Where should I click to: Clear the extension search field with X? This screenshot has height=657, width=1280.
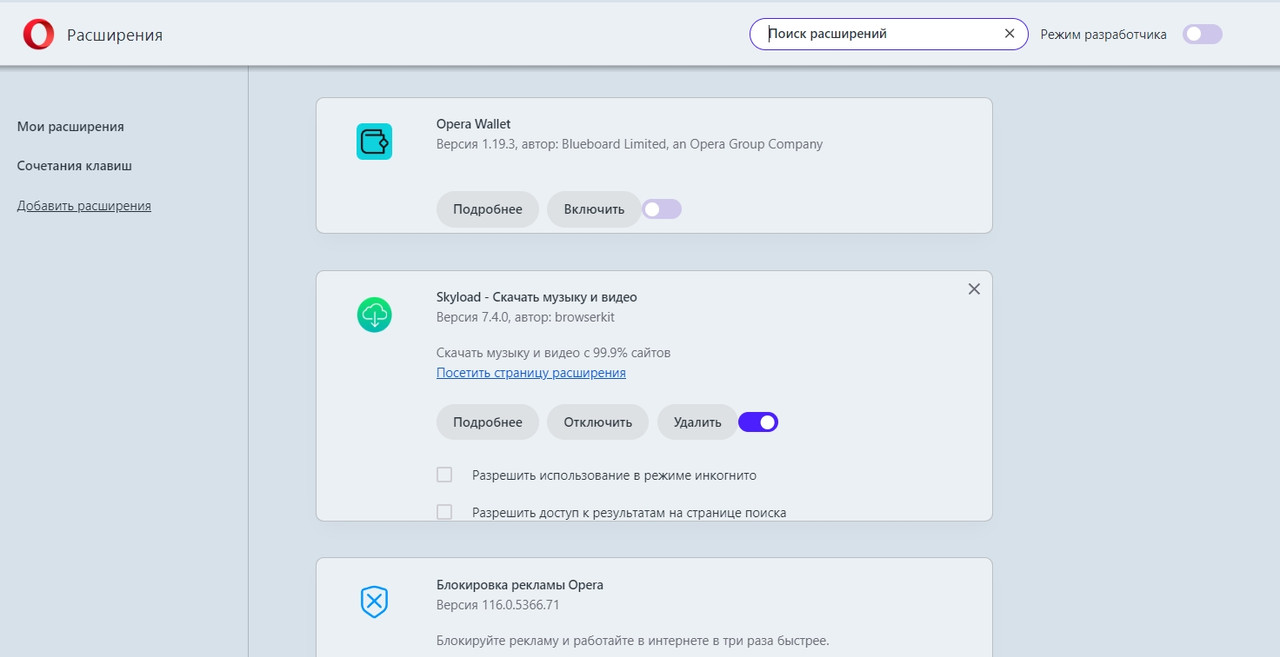pyautogui.click(x=1010, y=34)
